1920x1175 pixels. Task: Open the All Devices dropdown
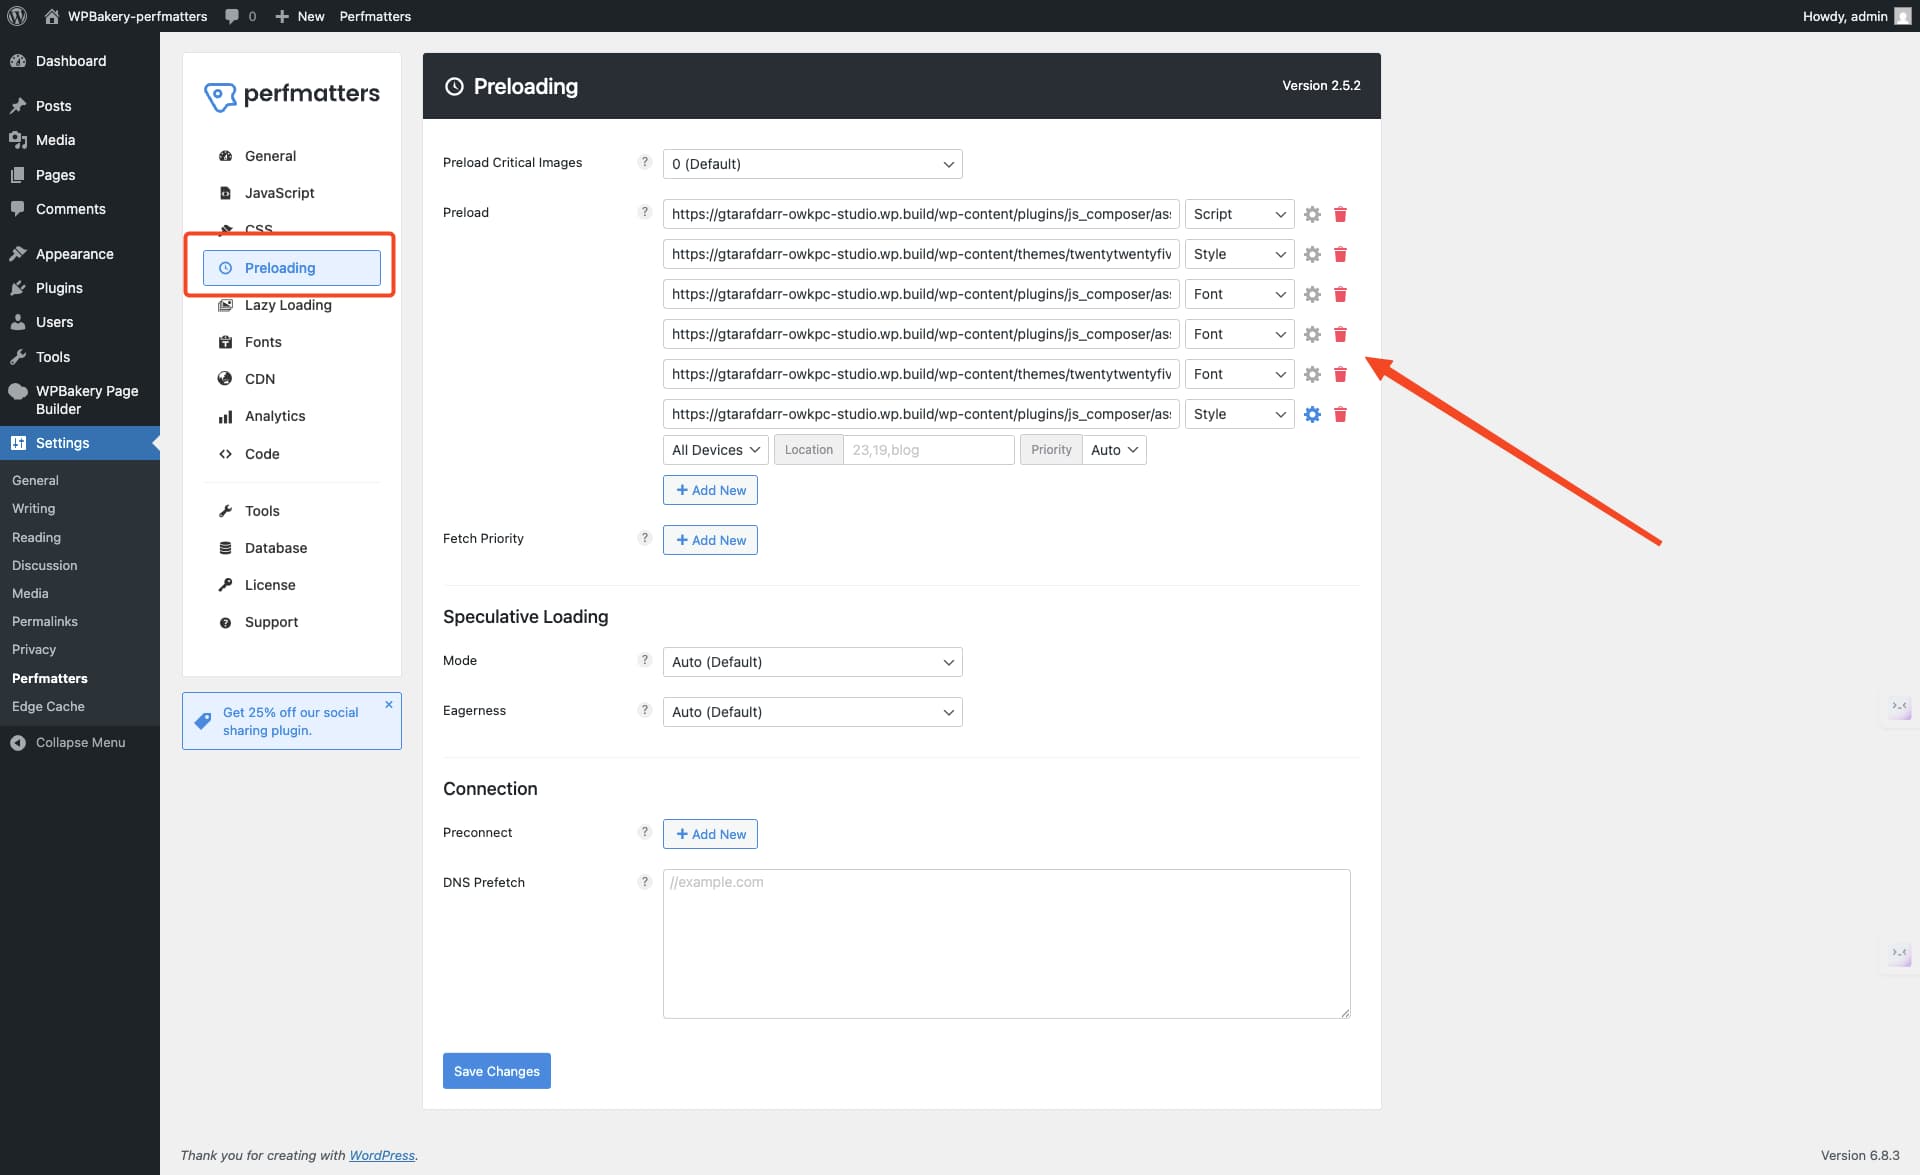[714, 449]
